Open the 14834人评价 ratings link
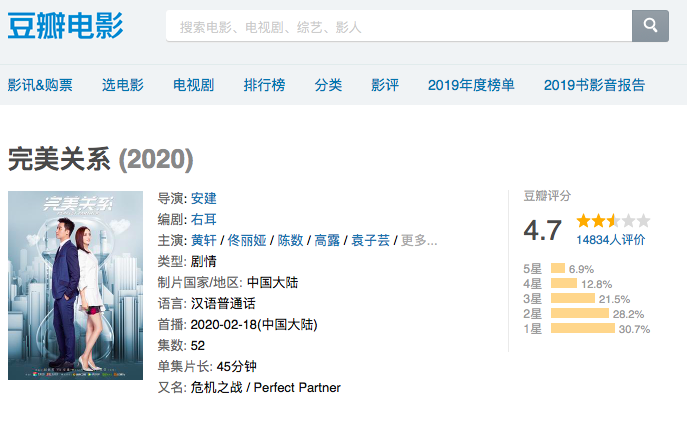This screenshot has height=426, width=687. tap(610, 240)
